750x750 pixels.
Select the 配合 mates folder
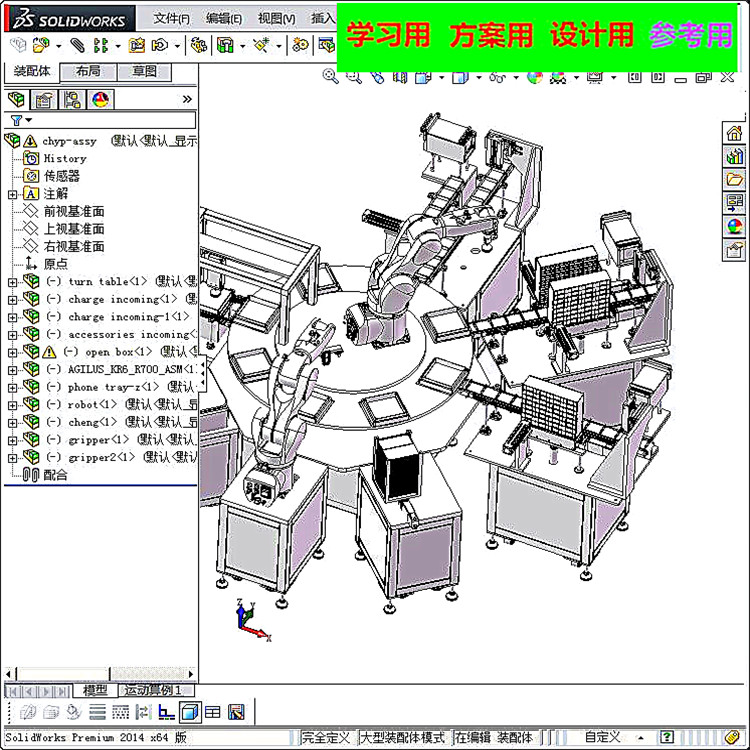55,475
